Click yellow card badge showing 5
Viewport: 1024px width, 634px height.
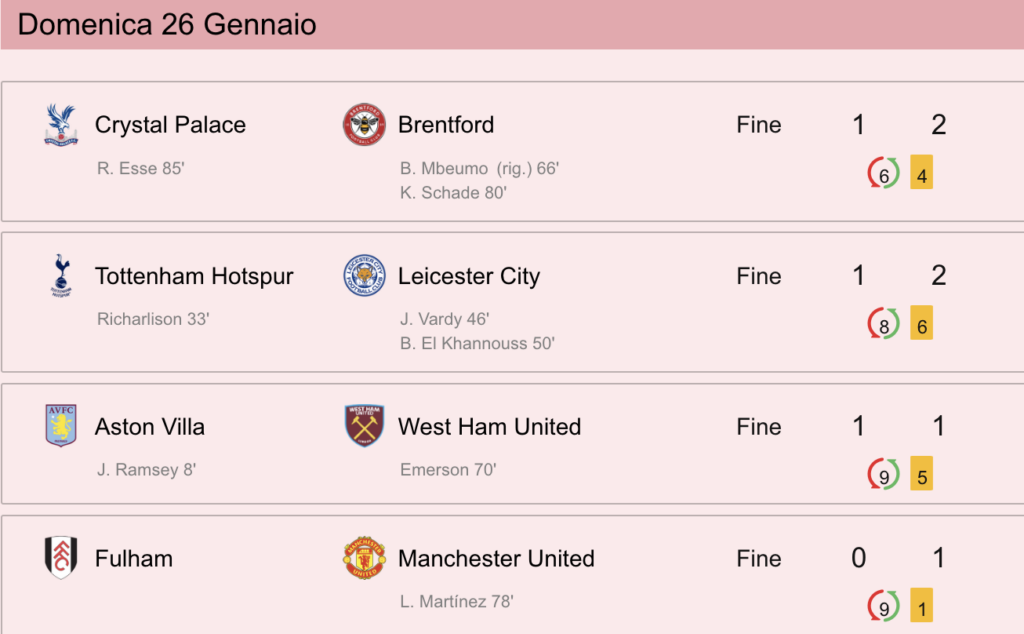[x=921, y=473]
